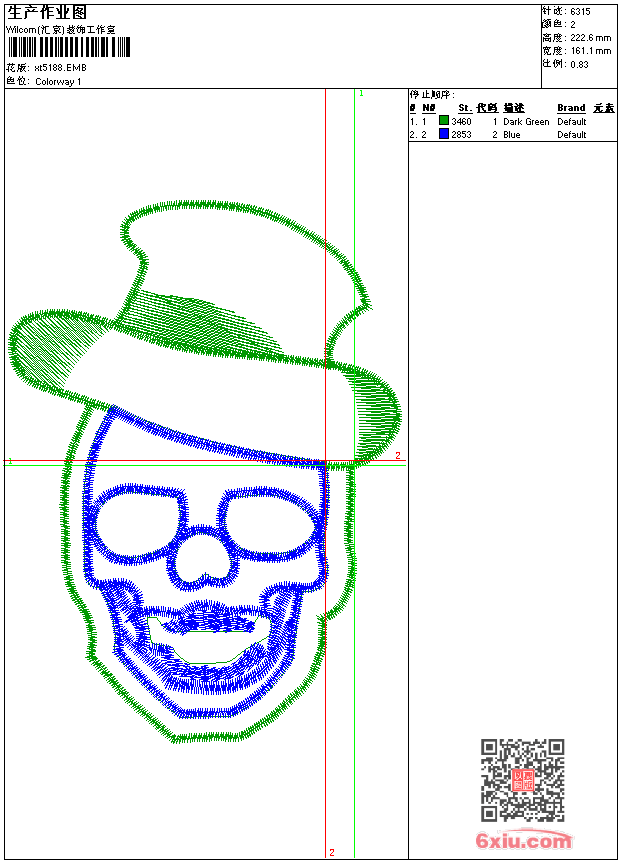
Task: Open the 6xiu.com watermark link
Action: pyautogui.click(x=524, y=841)
